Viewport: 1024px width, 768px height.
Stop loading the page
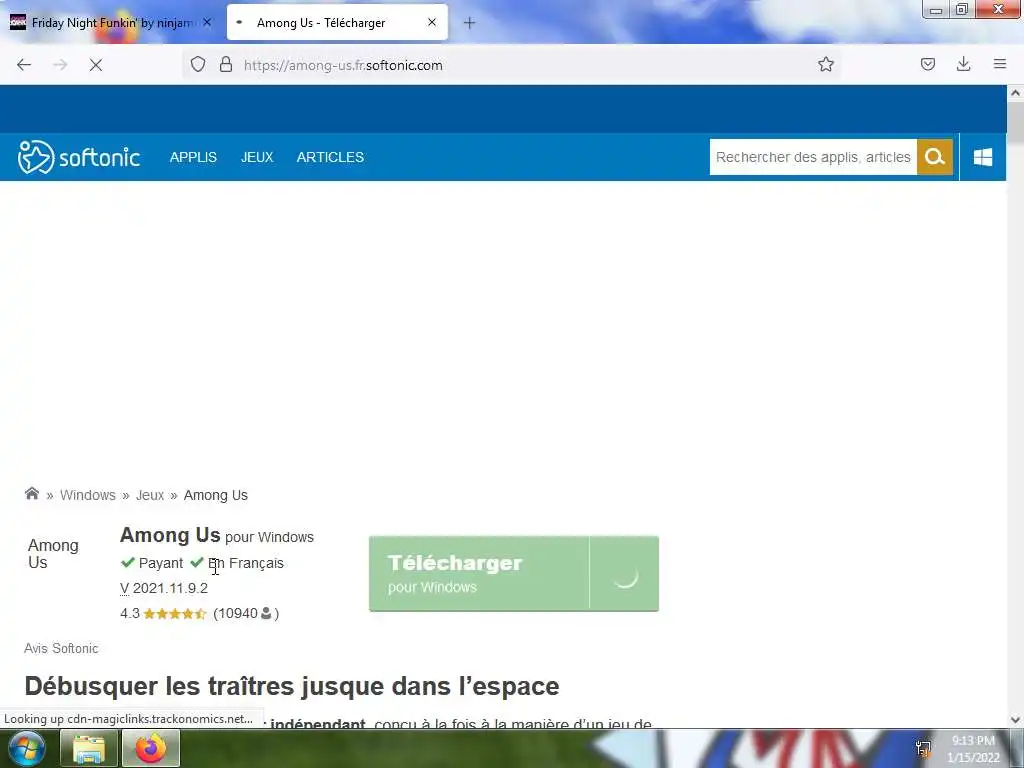(96, 65)
